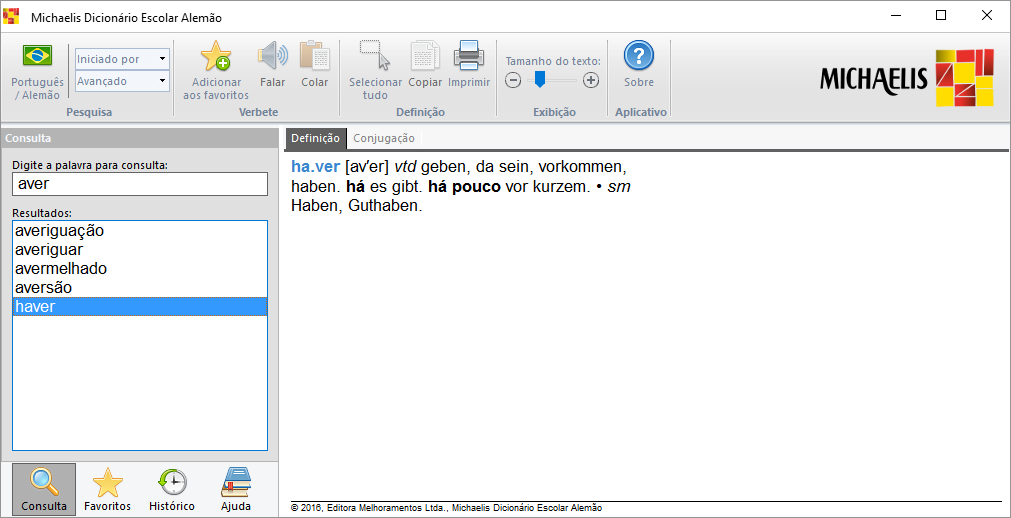Screen dimensions: 1011x518
Task: Click Selecionar tudo icon
Action: (x=375, y=56)
